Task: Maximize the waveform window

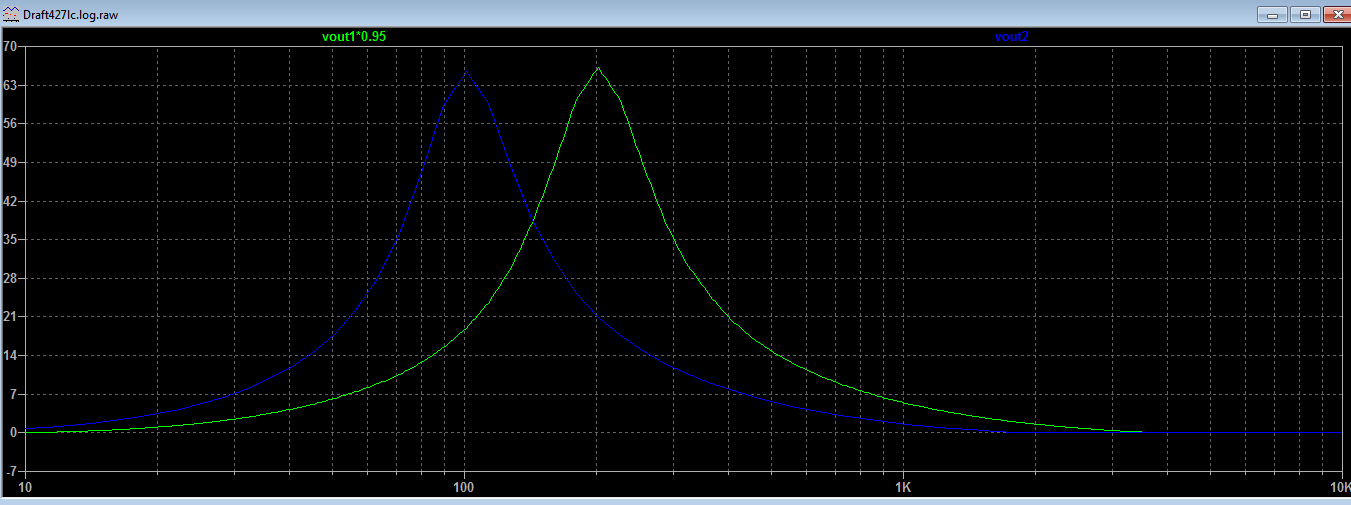Action: tap(1305, 14)
